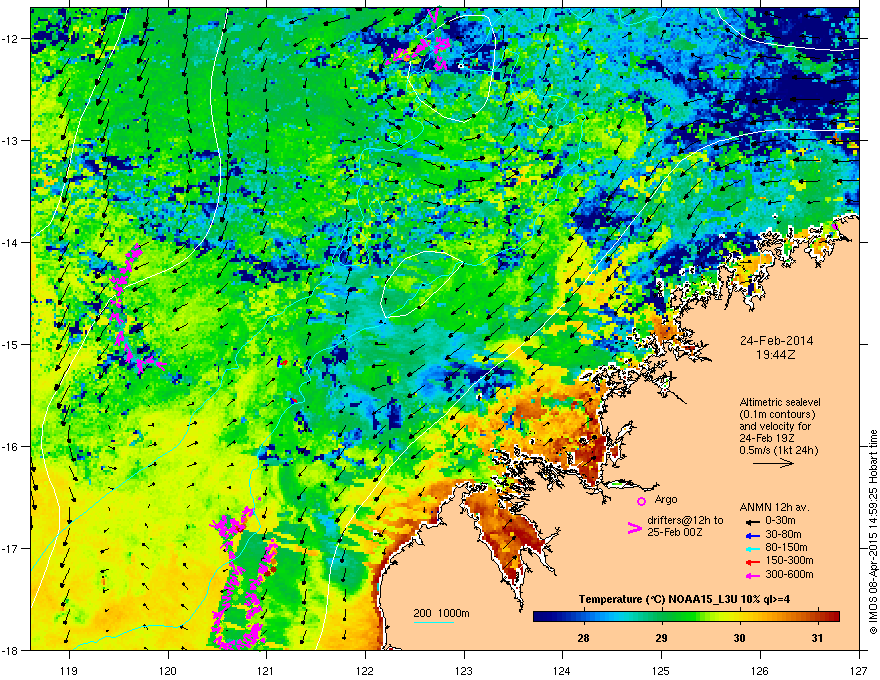Click the 0.5m/s velocity scale arrow
Viewport: 880px width, 680px height.
(x=773, y=463)
